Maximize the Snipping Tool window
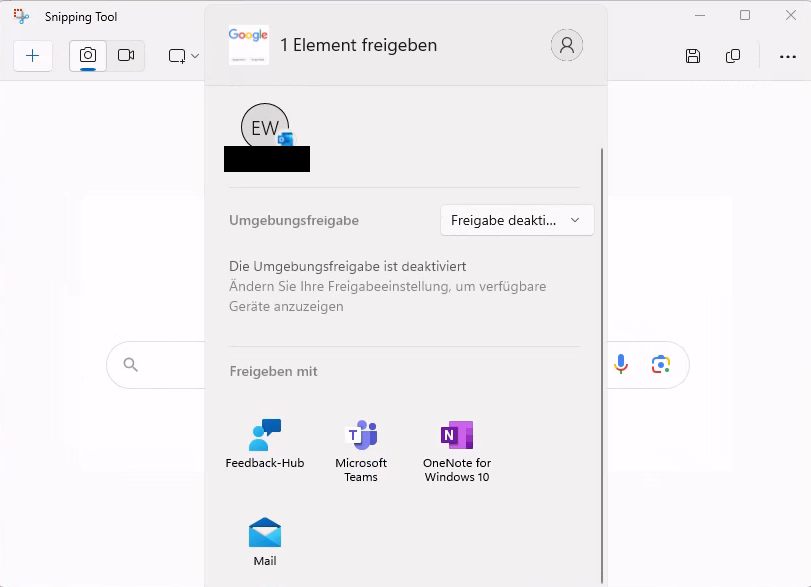The height and width of the screenshot is (587, 811). [745, 16]
